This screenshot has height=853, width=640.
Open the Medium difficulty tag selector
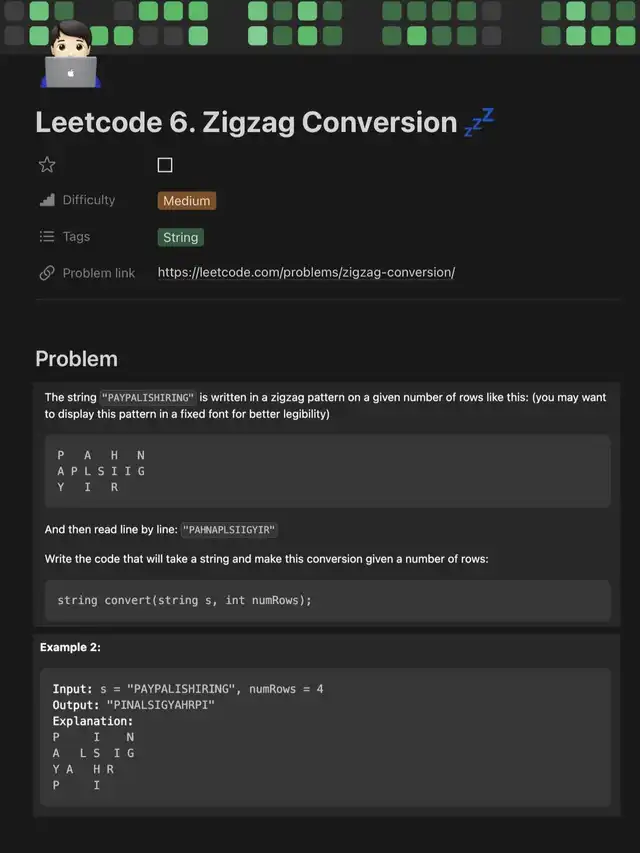click(187, 200)
